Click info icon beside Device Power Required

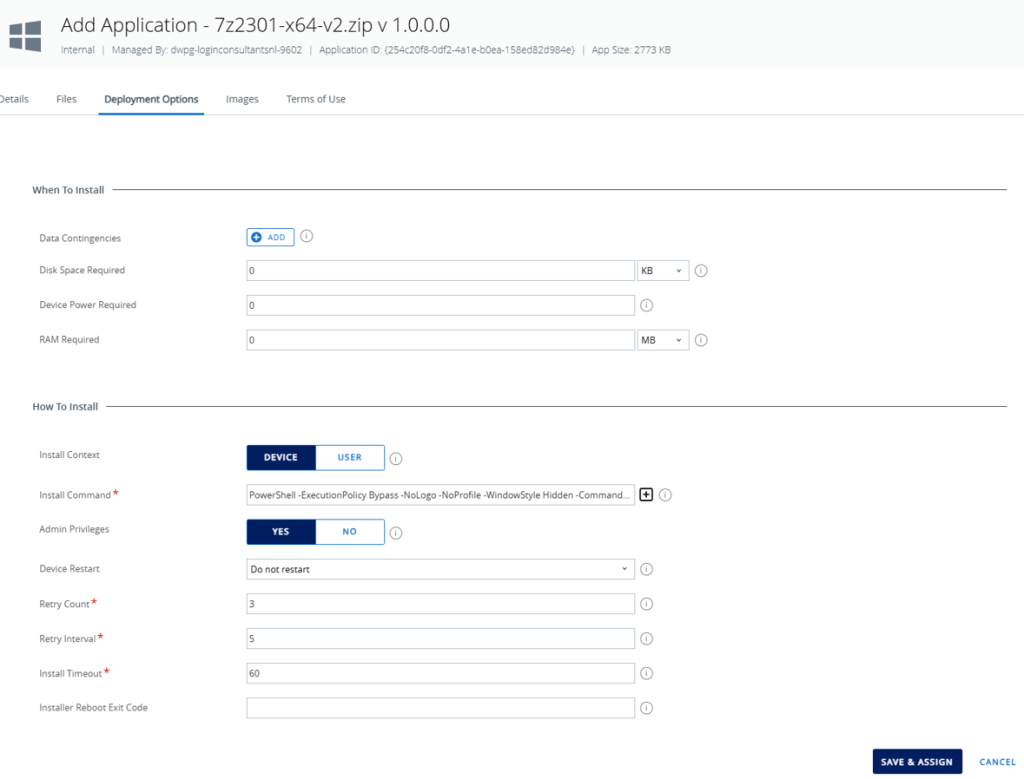(646, 305)
